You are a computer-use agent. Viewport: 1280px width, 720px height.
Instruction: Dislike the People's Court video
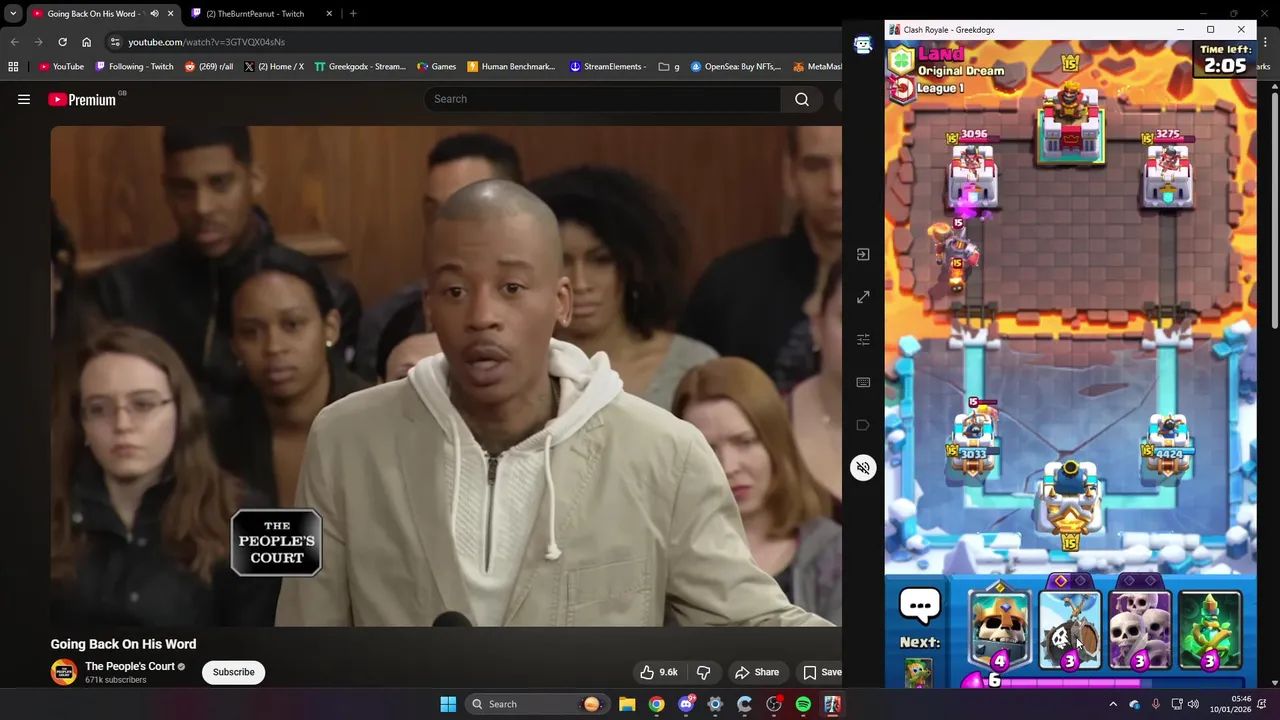coord(703,672)
